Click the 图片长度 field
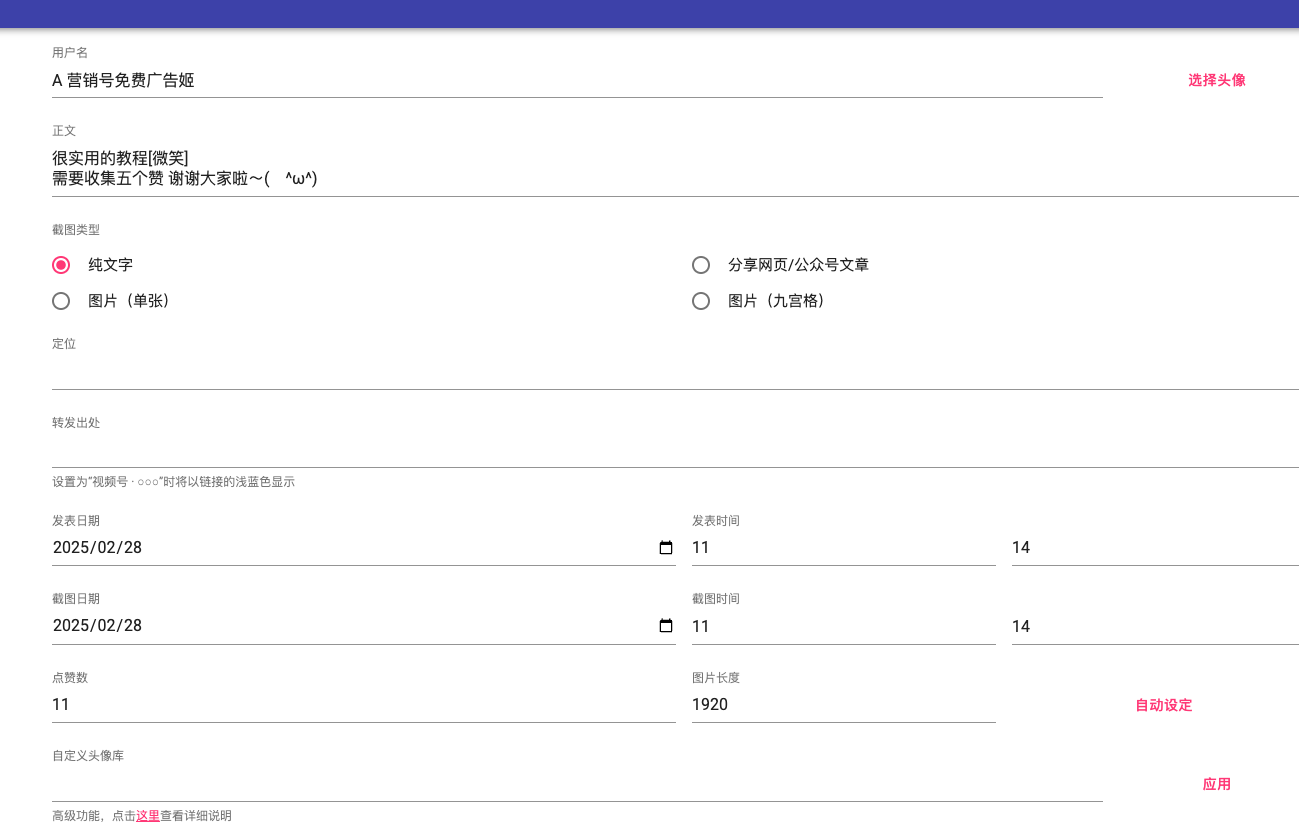The height and width of the screenshot is (834, 1299). click(842, 705)
